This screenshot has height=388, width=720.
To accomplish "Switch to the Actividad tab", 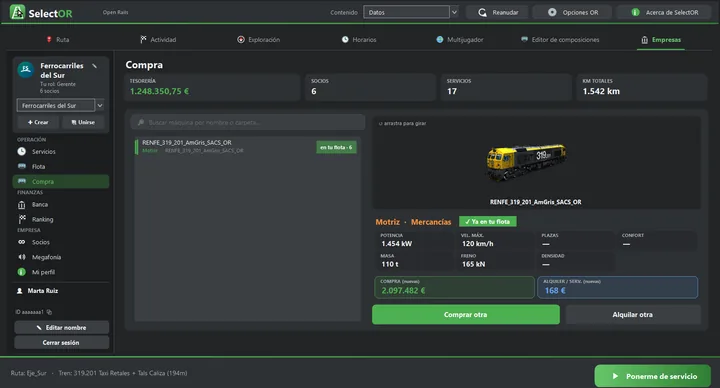I will coord(158,39).
